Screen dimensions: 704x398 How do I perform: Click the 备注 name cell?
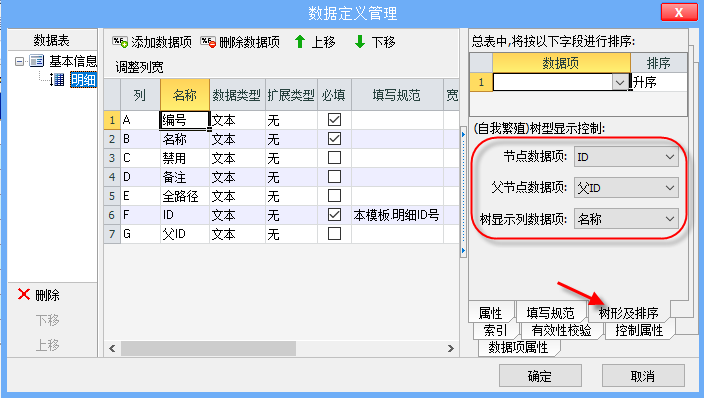pos(185,177)
